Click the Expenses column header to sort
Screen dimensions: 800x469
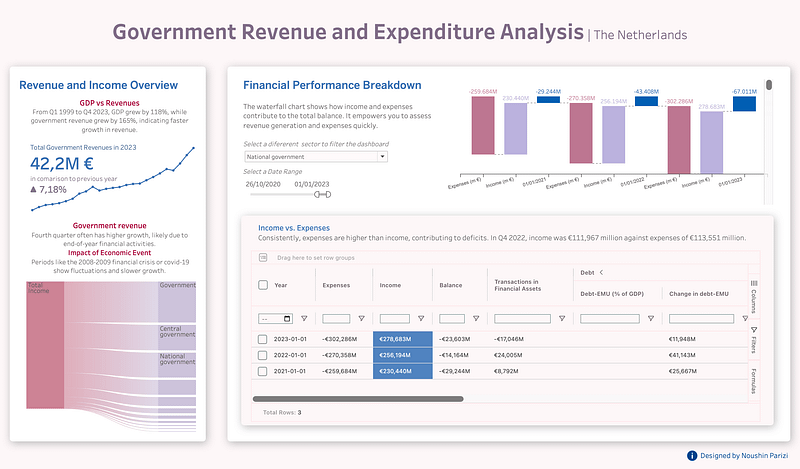336,285
